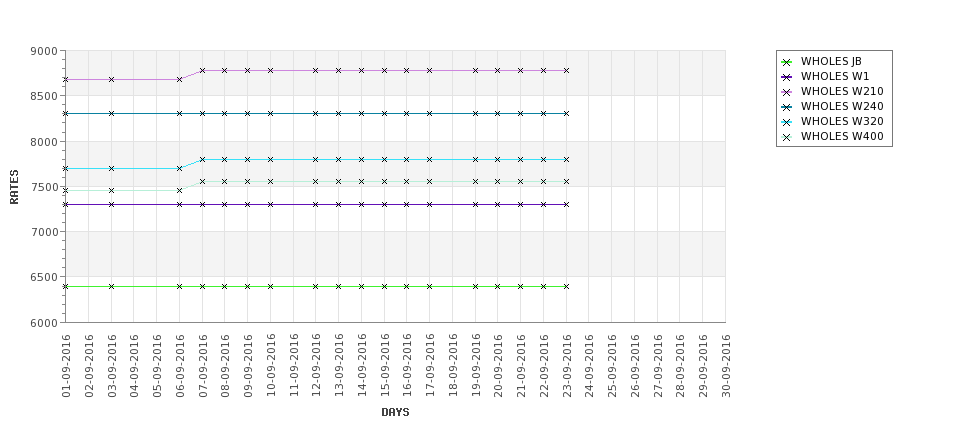Click the WHOLES W210 legend marker
The image size is (975, 429).
coord(787,92)
